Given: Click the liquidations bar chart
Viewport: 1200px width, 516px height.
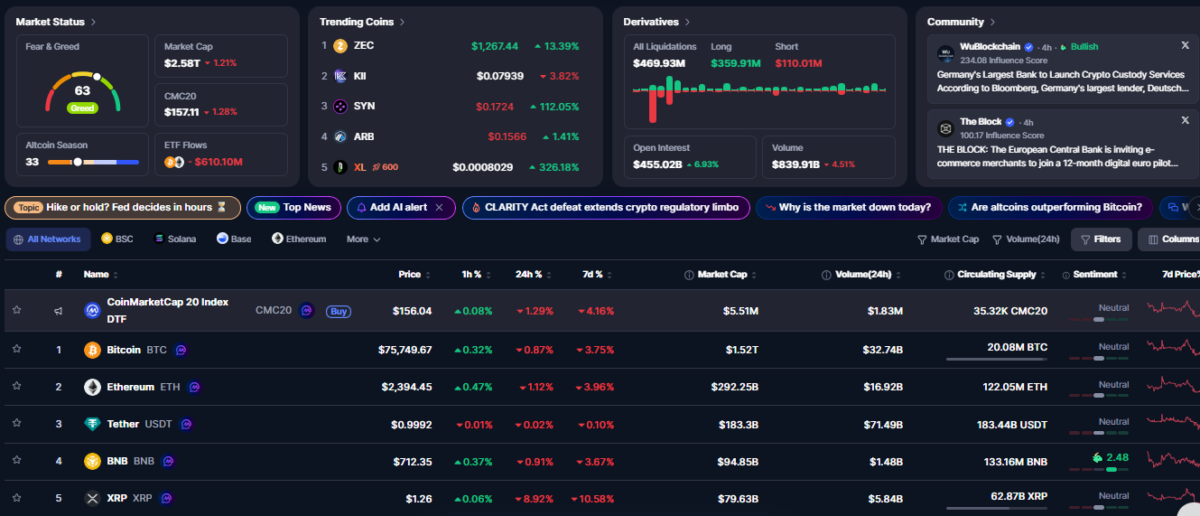Looking at the screenshot, I should coord(760,96).
